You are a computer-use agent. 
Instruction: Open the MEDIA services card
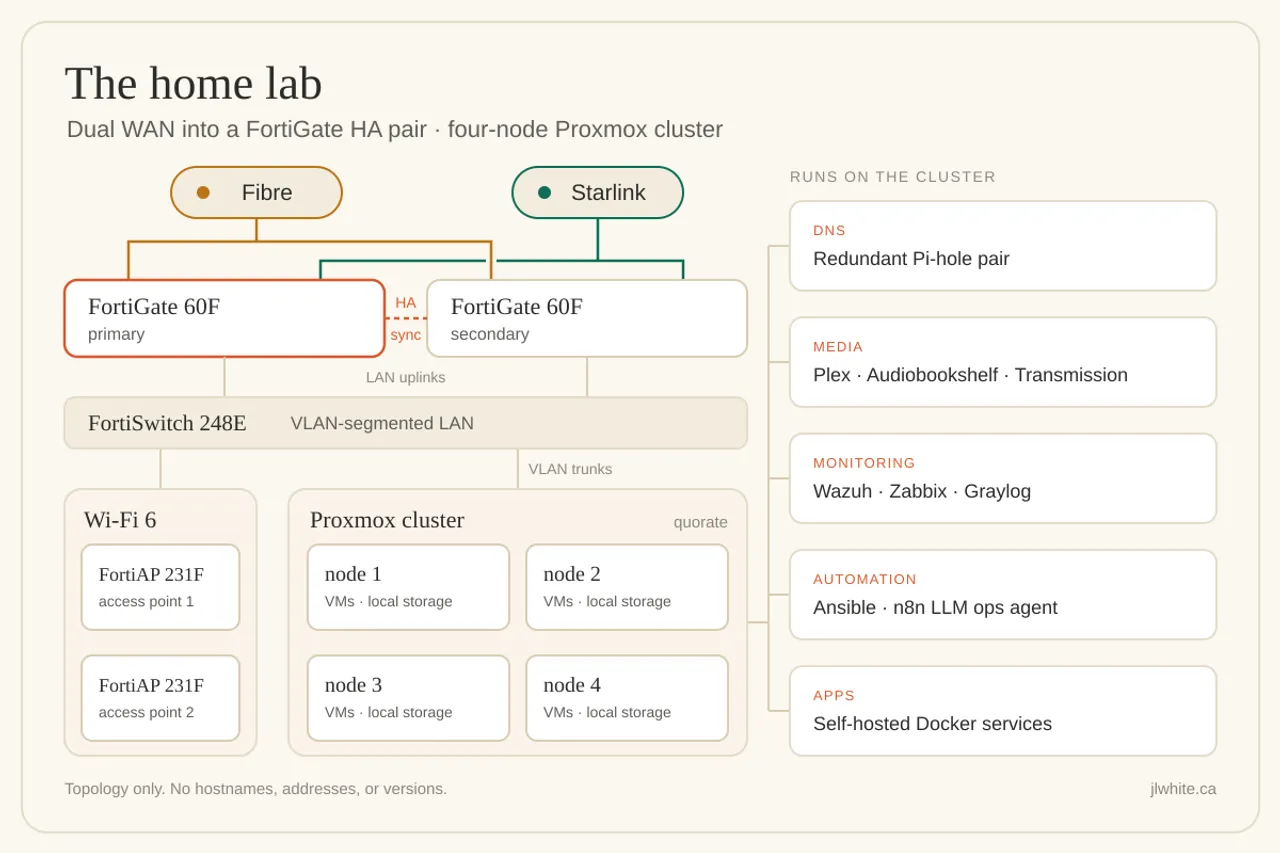(1003, 362)
